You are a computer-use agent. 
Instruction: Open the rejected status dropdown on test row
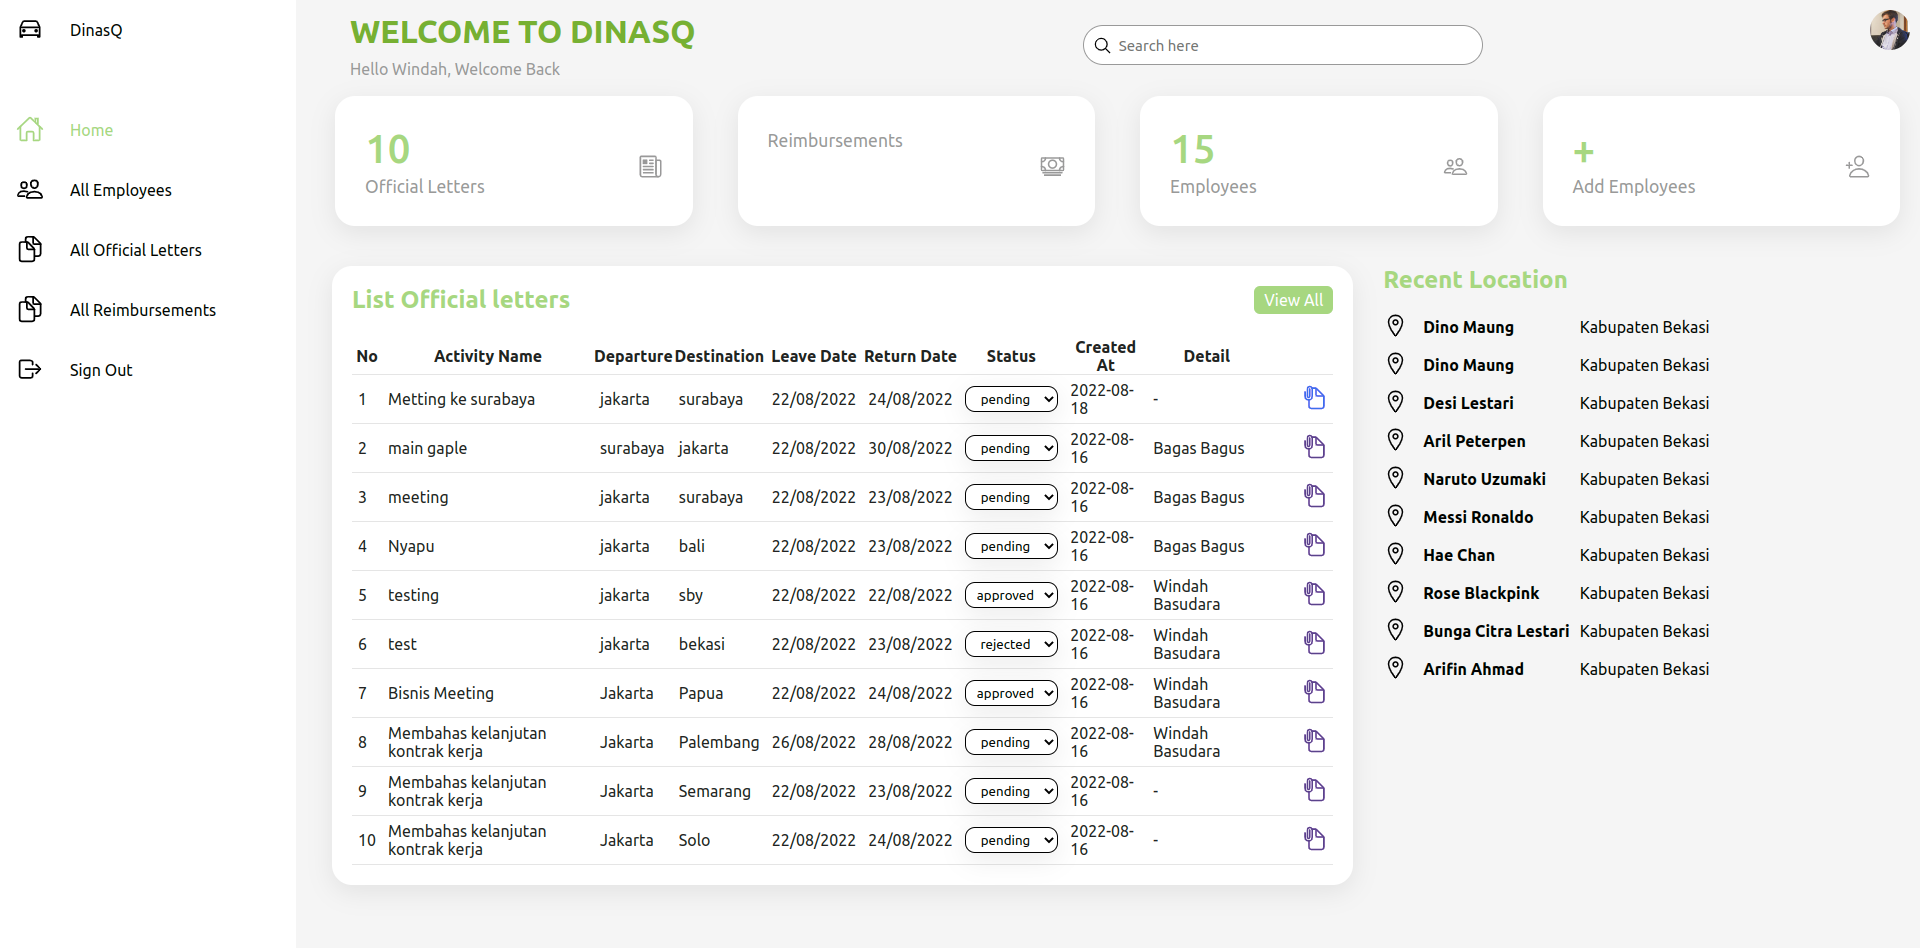point(1011,643)
